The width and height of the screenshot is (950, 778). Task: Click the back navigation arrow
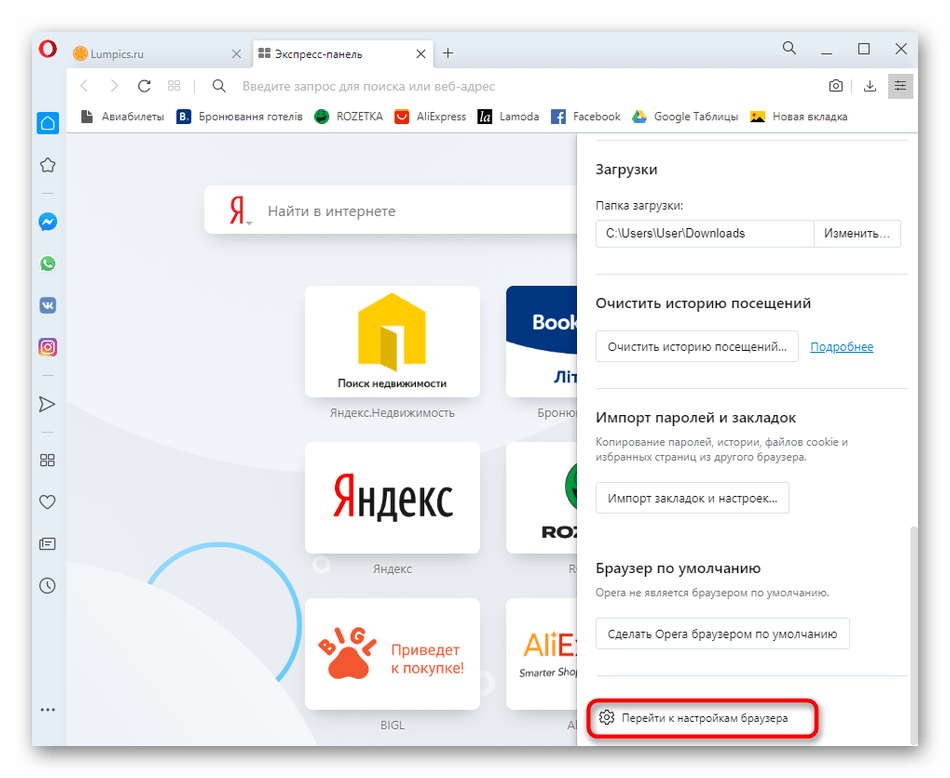85,86
